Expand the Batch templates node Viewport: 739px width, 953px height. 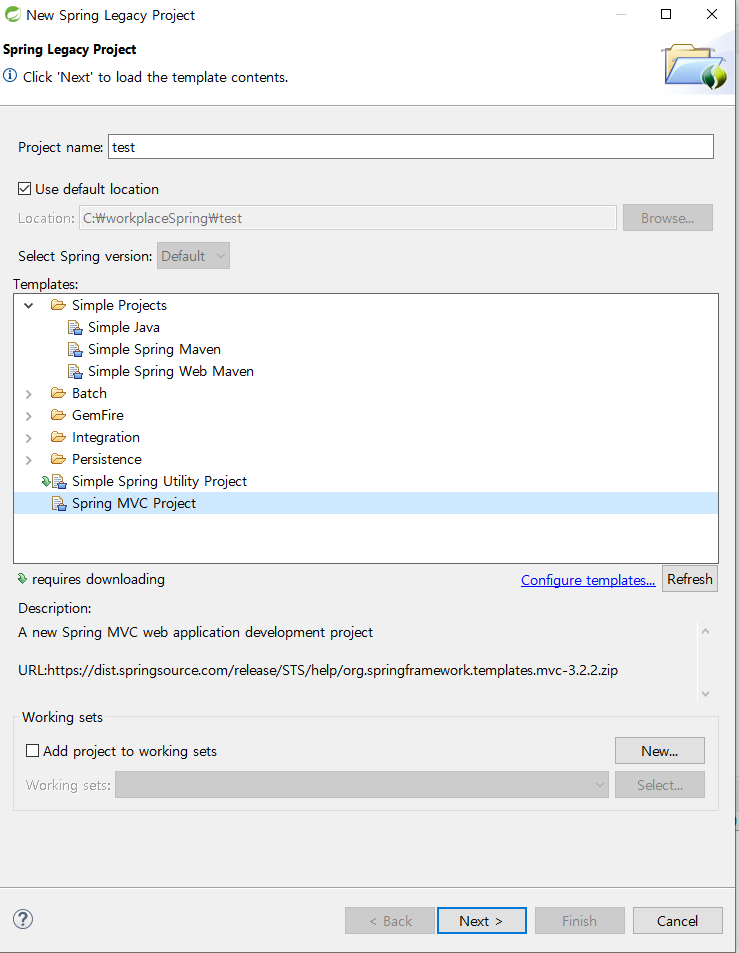(x=29, y=394)
